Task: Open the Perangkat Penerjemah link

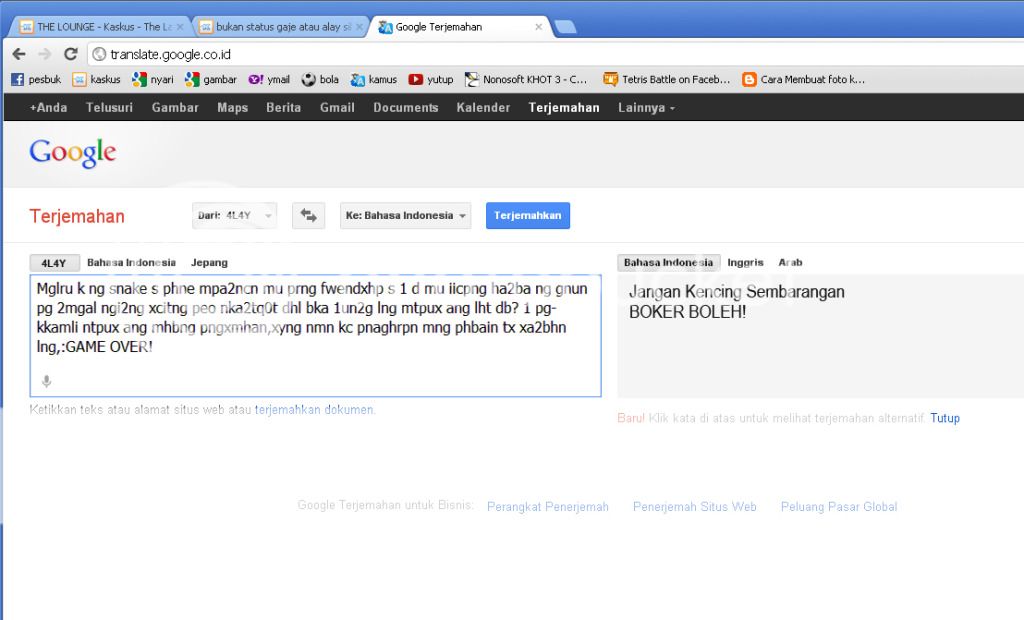Action: 548,507
